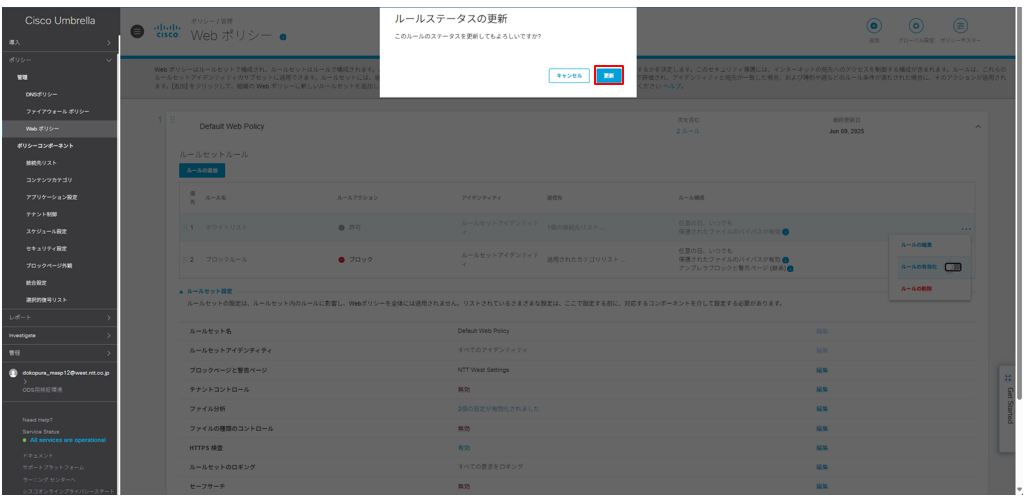Screen dimensions: 1030x497
Task: Click user avatar icon for dokopura account
Action: 13,372
